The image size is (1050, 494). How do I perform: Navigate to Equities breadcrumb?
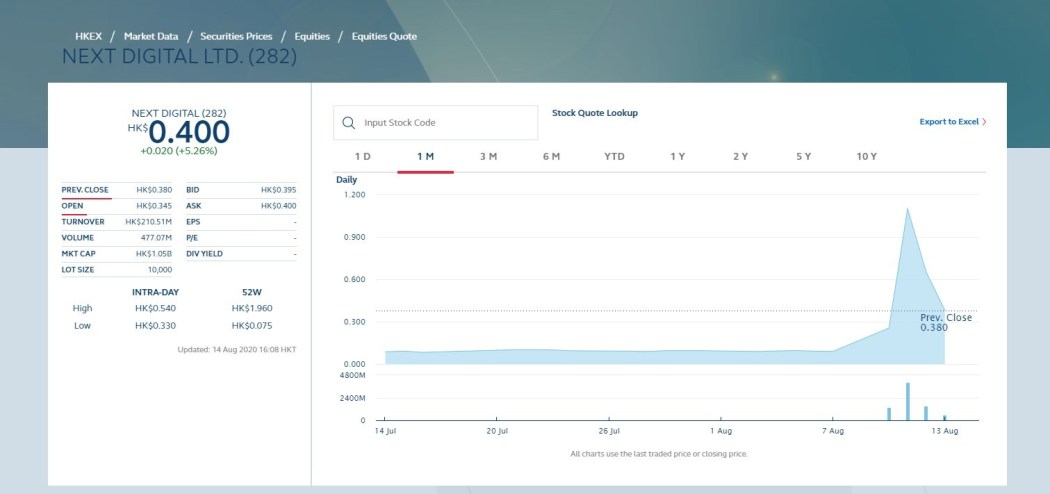coord(312,36)
